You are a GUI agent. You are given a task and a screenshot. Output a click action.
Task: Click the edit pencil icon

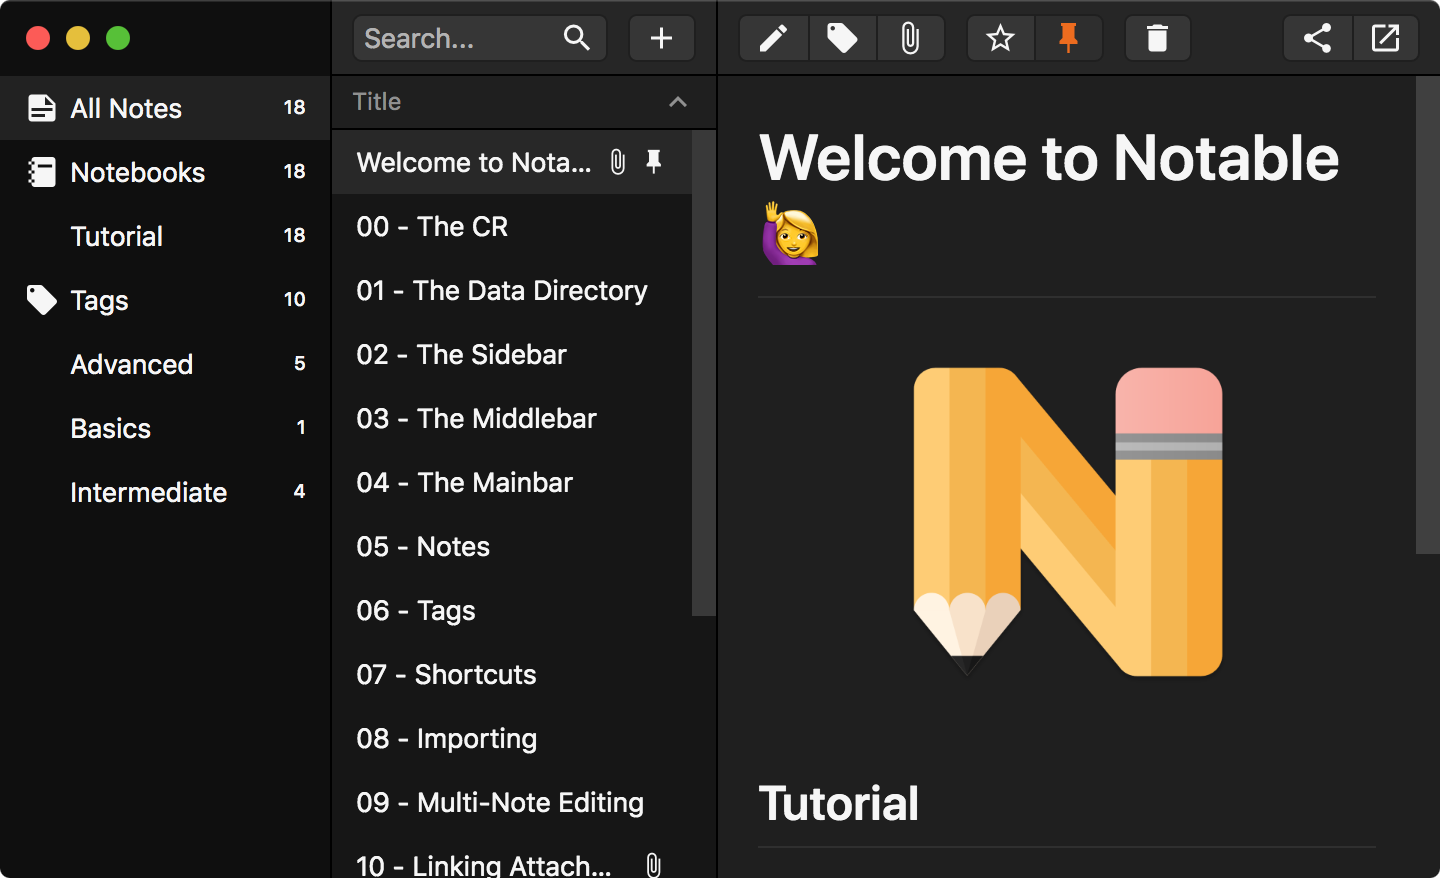773,38
